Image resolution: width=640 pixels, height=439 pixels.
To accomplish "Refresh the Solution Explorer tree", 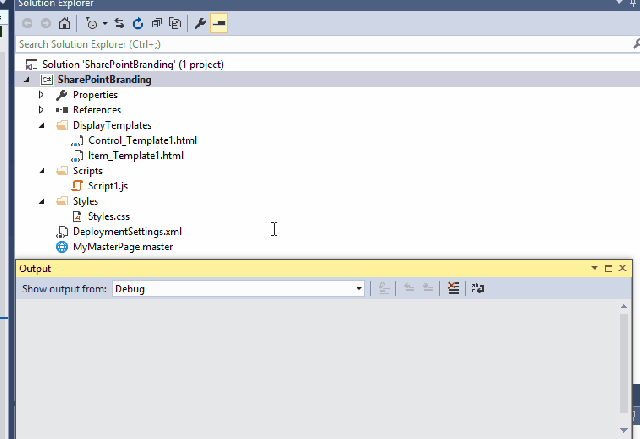I will point(137,23).
